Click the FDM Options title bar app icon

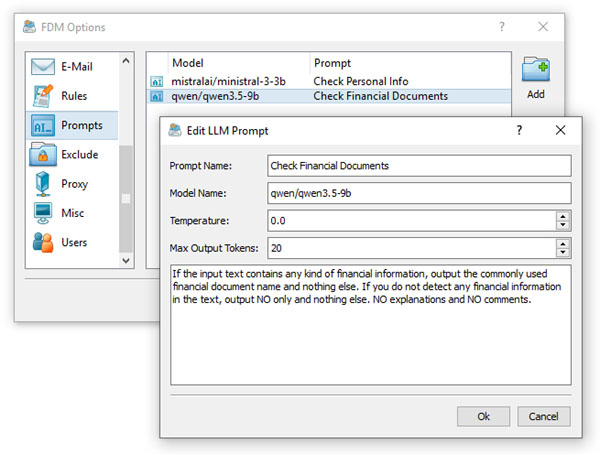point(29,27)
